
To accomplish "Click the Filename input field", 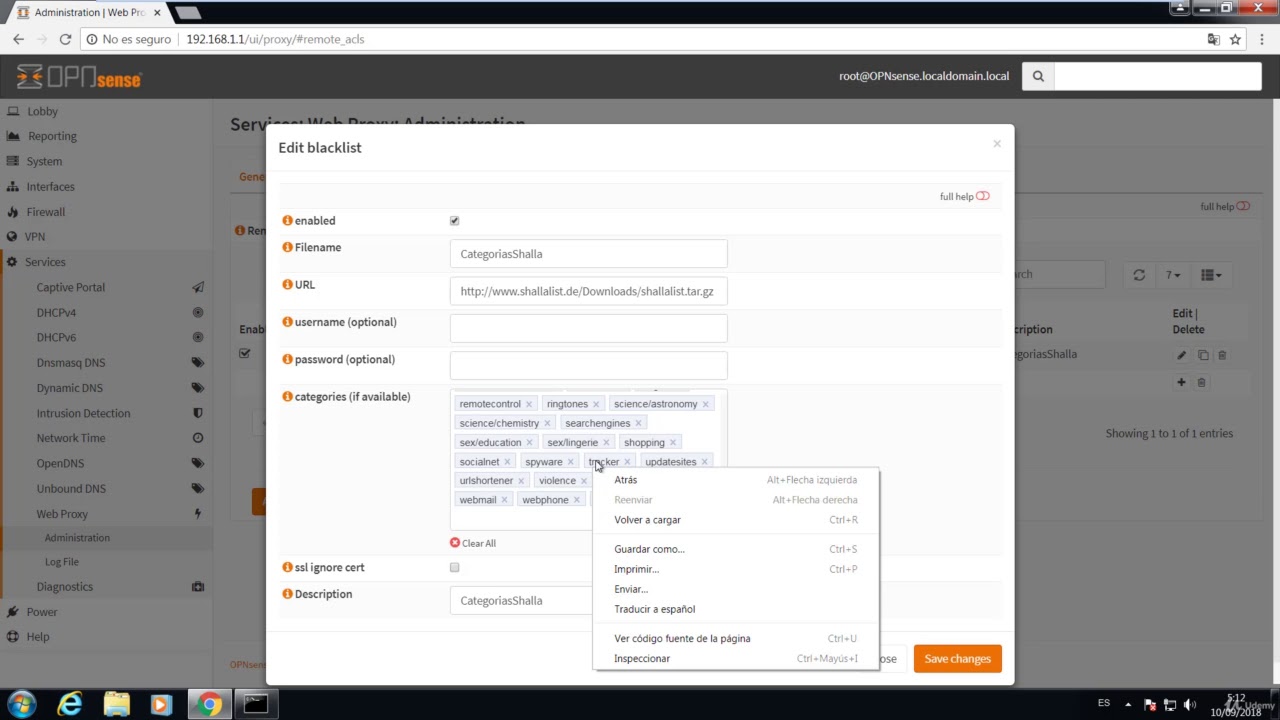I will point(589,254).
